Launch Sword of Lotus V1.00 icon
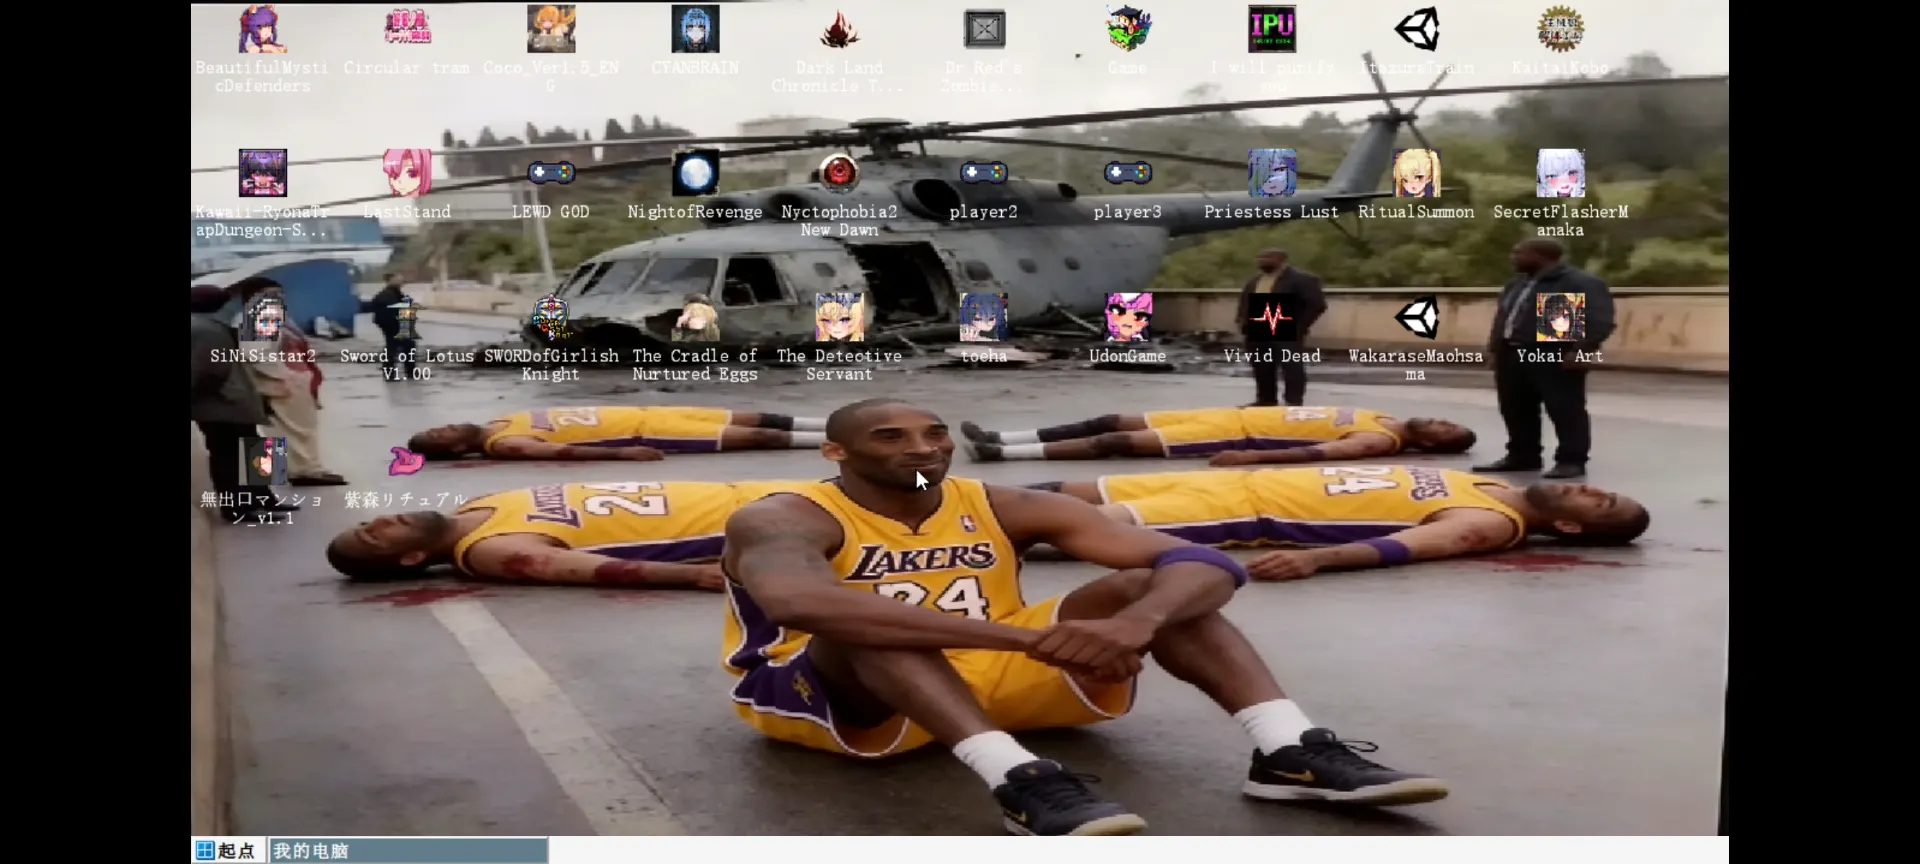 pyautogui.click(x=407, y=318)
